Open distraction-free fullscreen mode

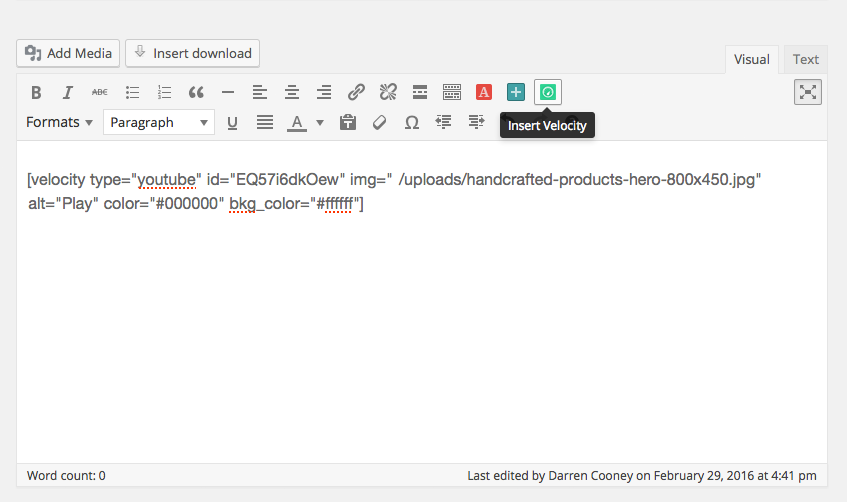[x=808, y=92]
